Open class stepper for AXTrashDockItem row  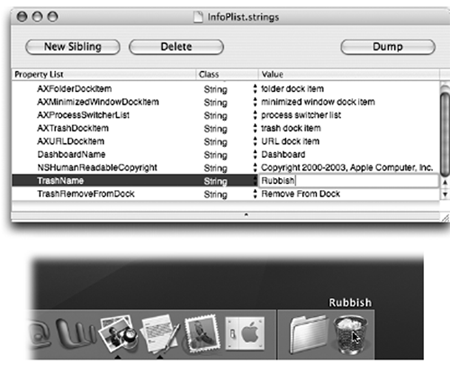[255, 128]
